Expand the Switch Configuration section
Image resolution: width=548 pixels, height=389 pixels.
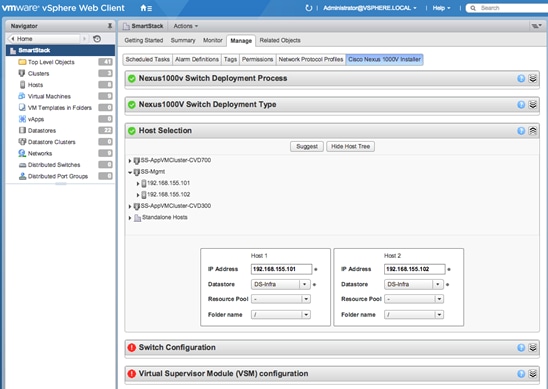coord(533,347)
